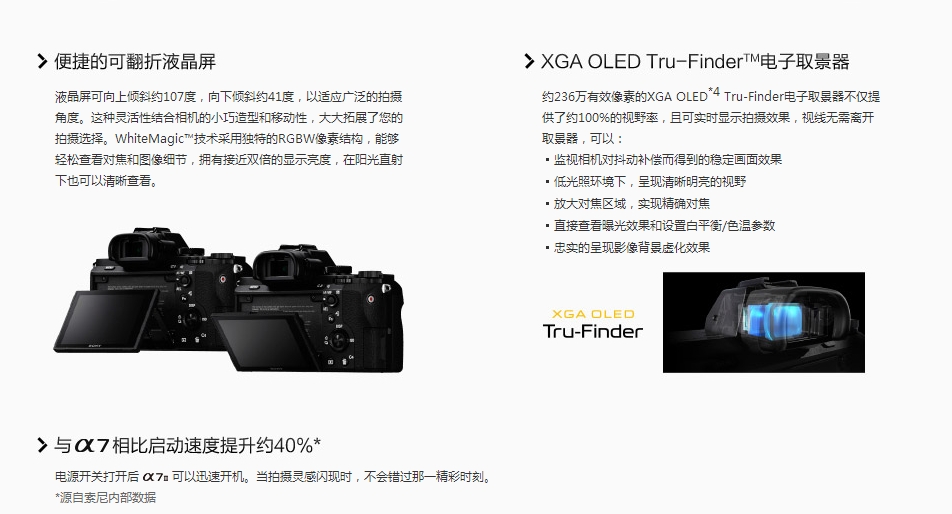
Task: Select the XGA OLED Tru-Finder电子取景器 heading
Action: pyautogui.click(x=695, y=61)
